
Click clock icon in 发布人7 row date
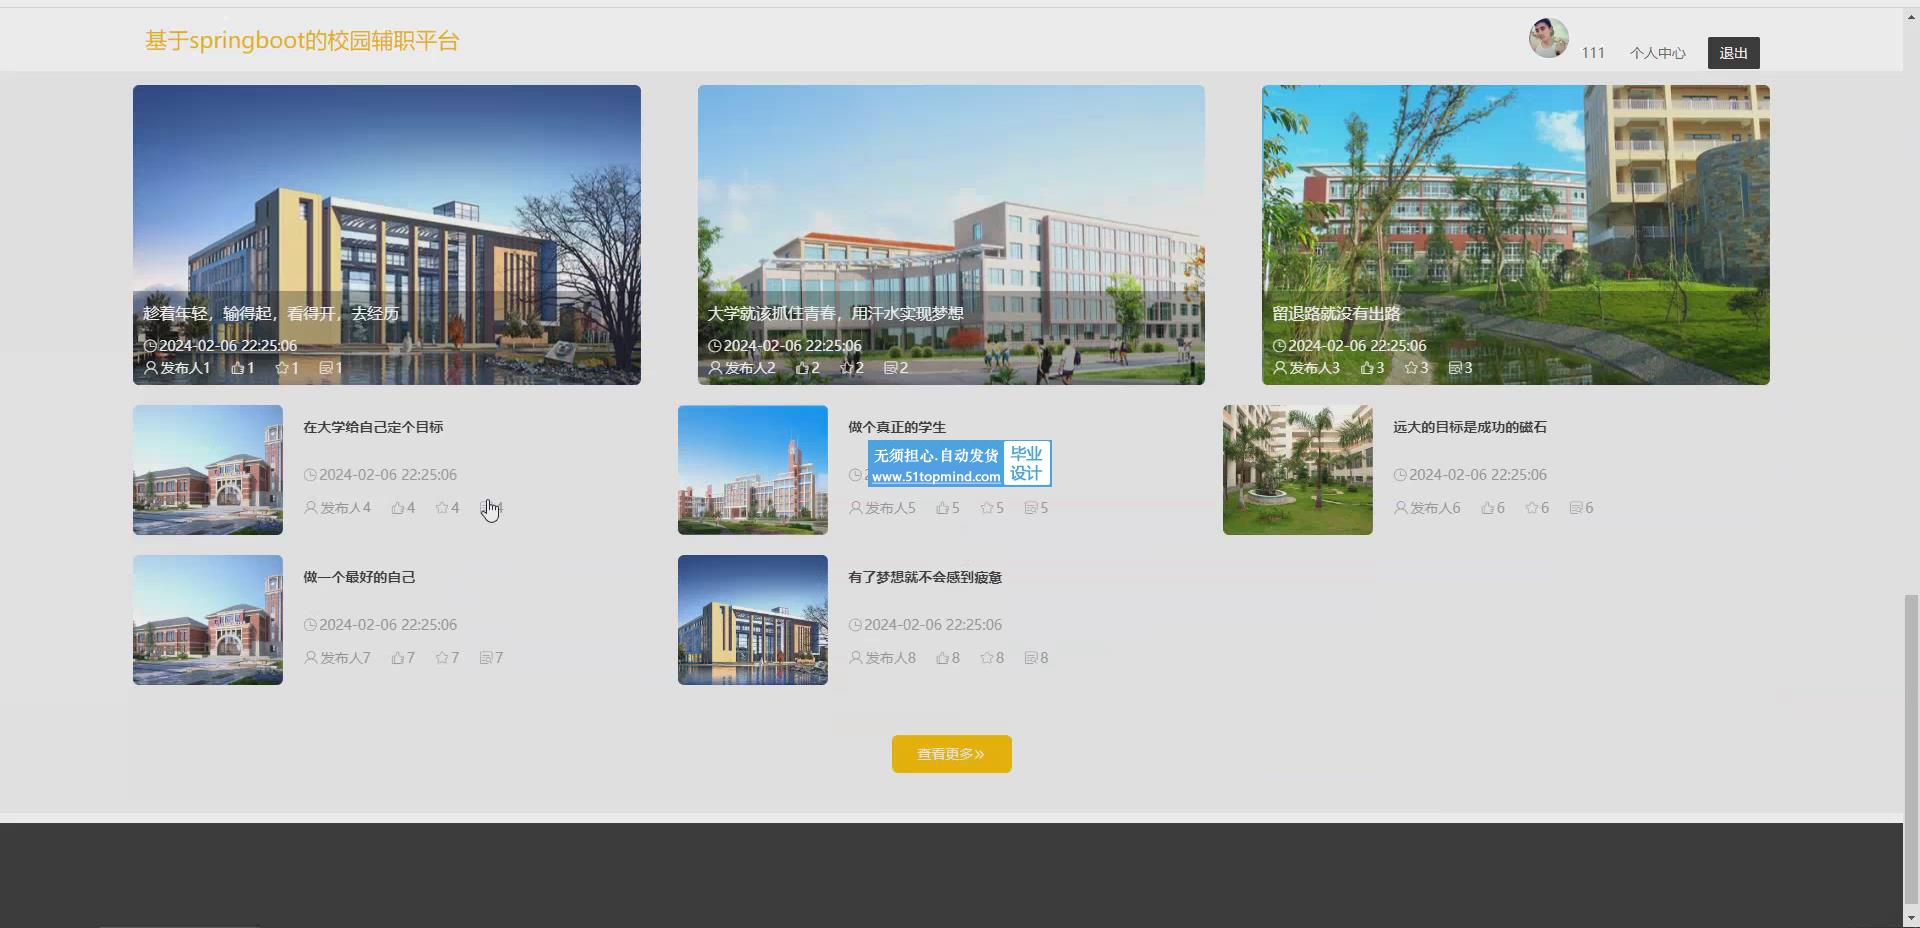tap(310, 625)
